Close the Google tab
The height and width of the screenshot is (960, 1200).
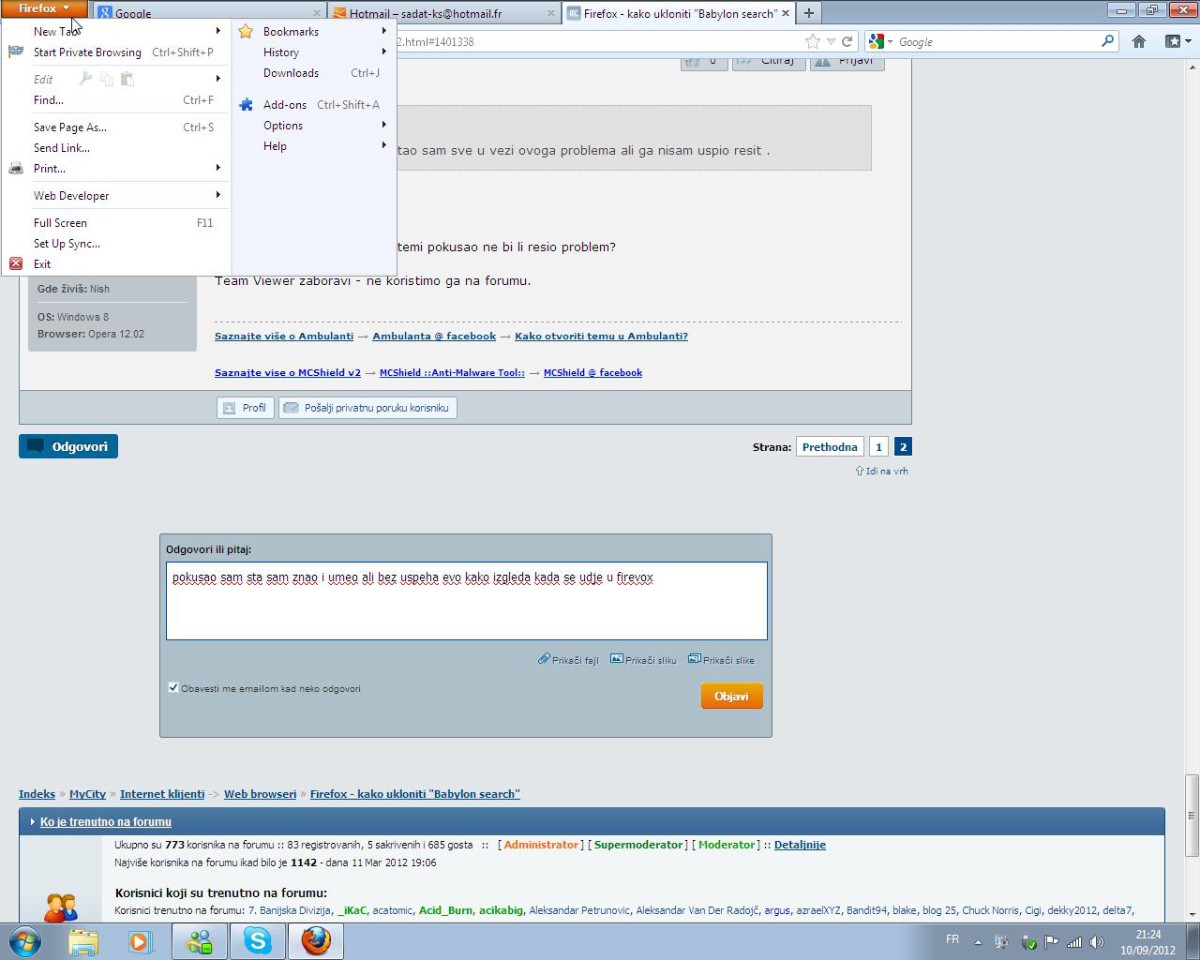[x=317, y=14]
